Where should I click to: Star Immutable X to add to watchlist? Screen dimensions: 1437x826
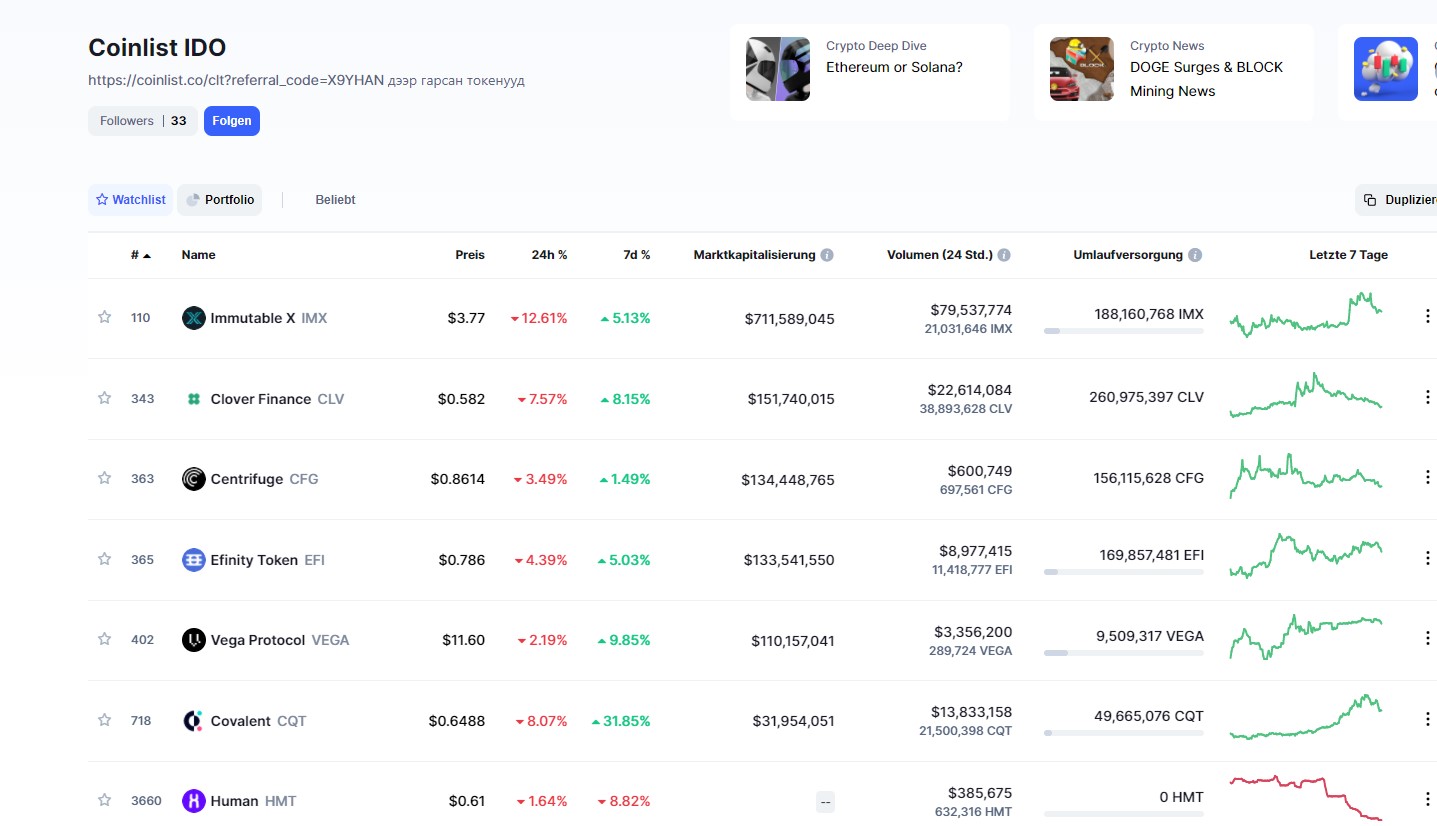(104, 318)
